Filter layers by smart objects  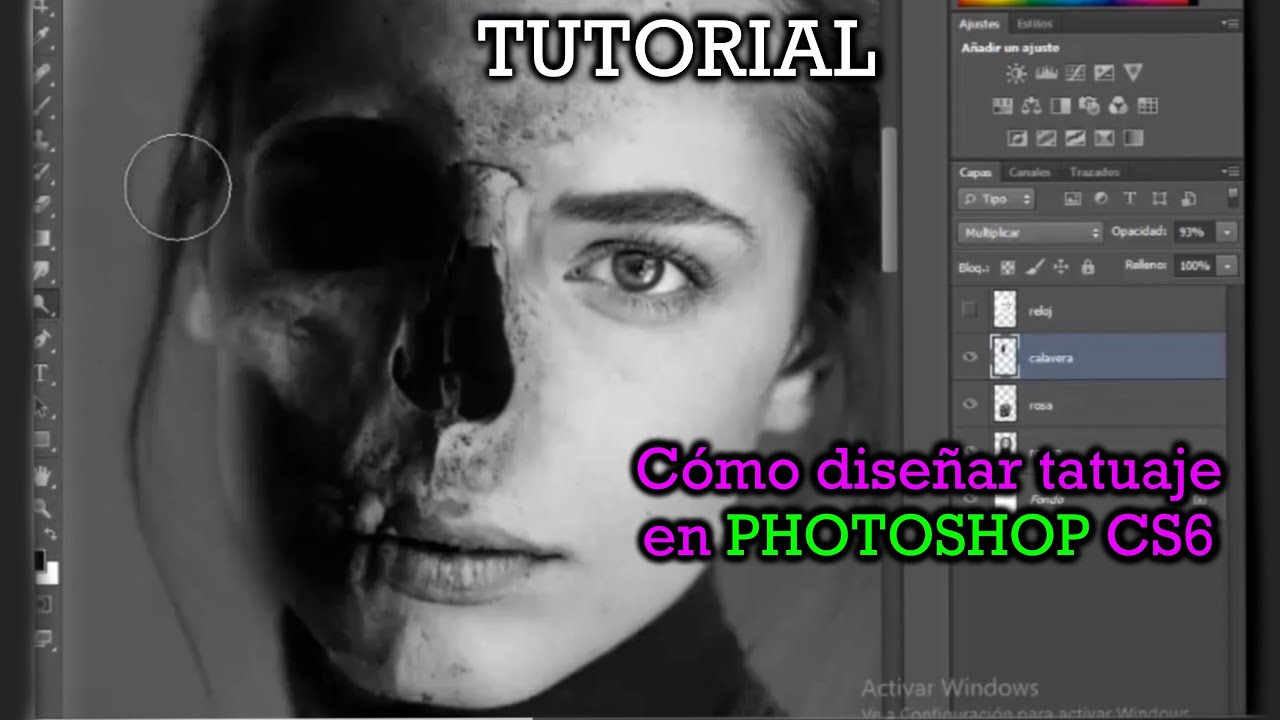[1188, 199]
